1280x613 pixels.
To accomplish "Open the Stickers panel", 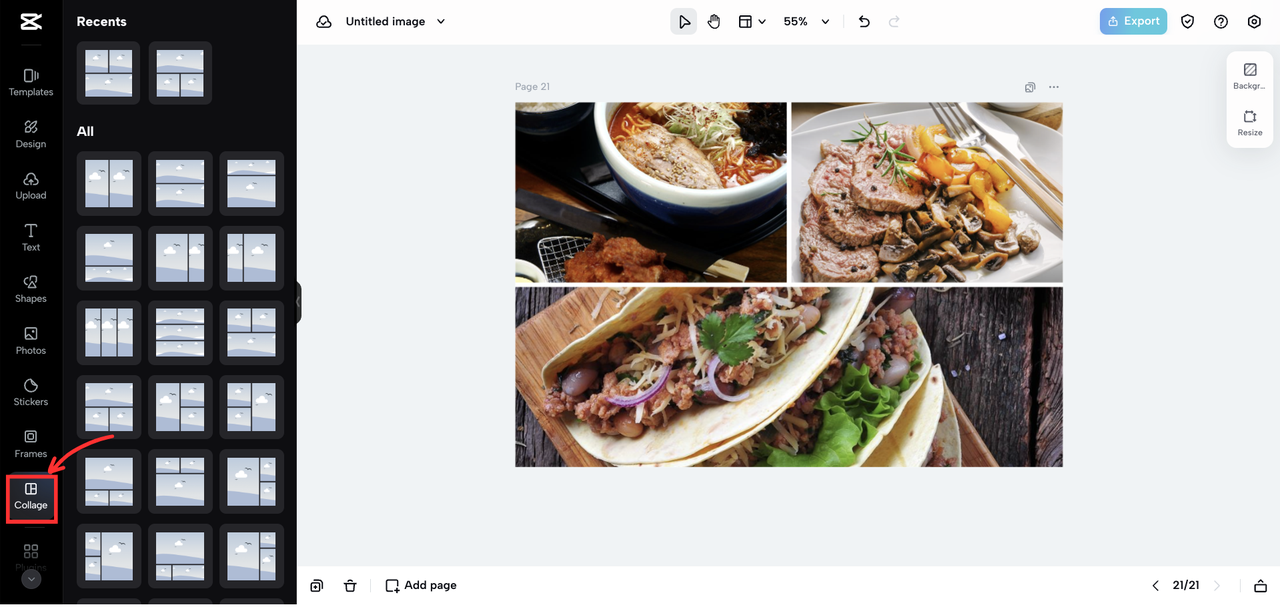I will tap(31, 392).
